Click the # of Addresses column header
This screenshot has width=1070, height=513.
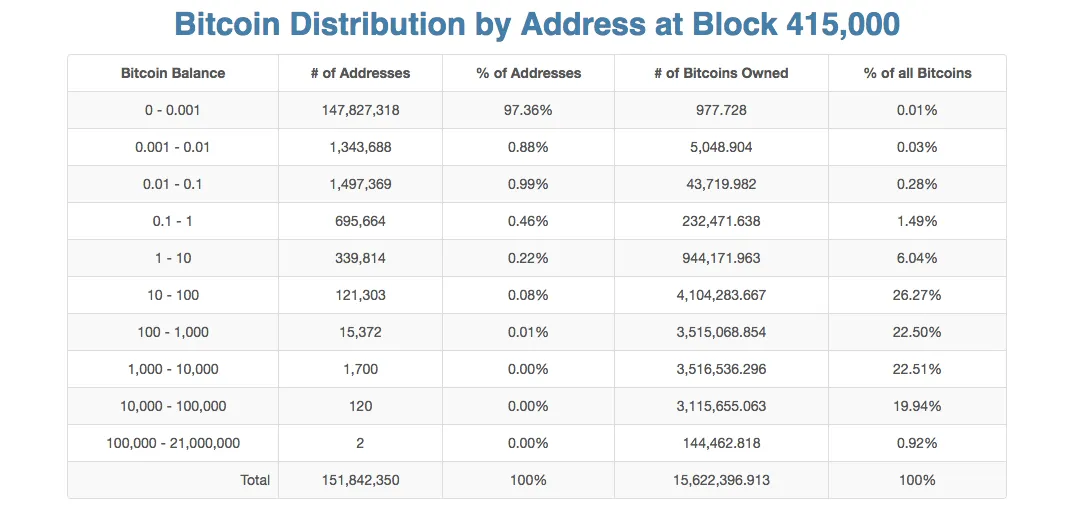(x=360, y=73)
